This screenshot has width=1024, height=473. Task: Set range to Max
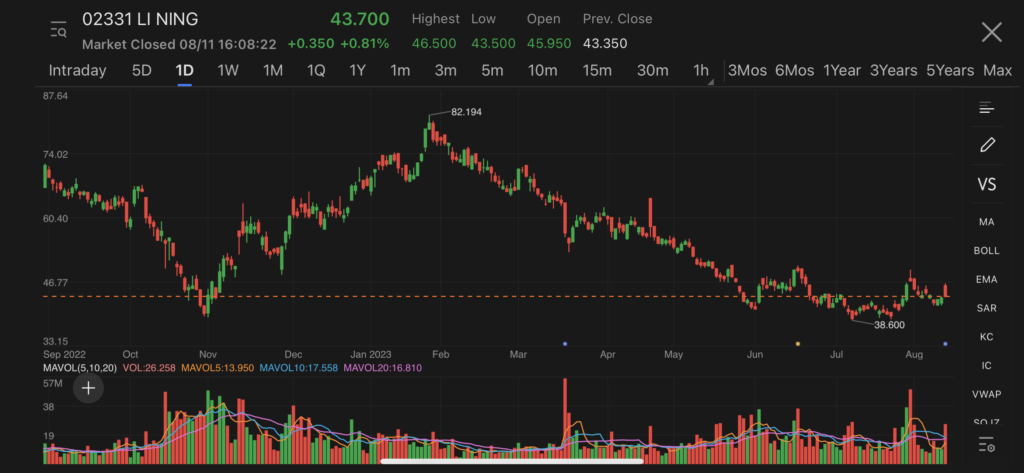997,71
